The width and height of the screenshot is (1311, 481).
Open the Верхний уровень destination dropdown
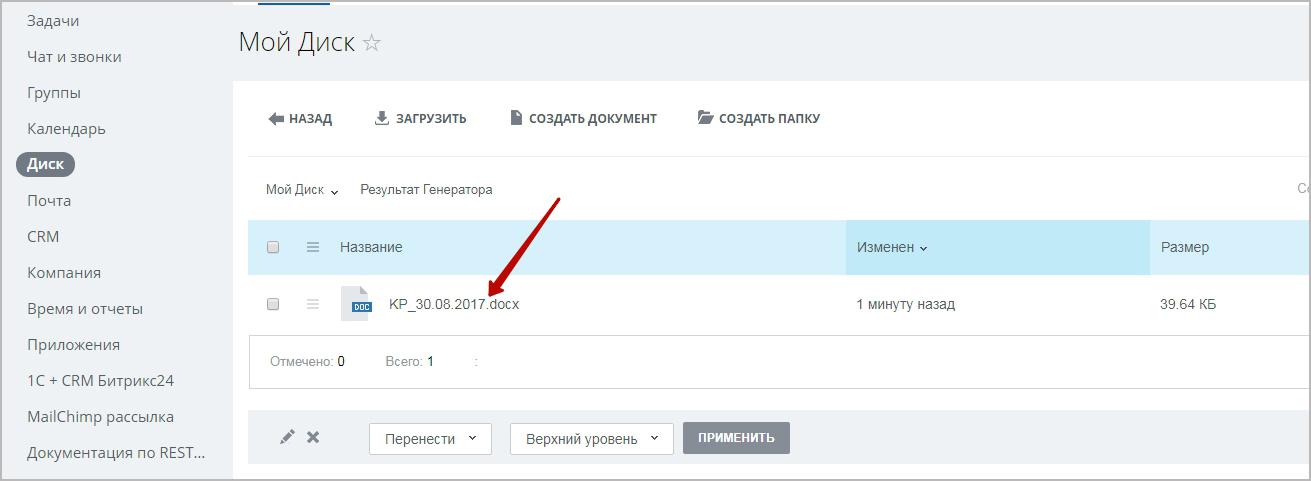pos(592,438)
